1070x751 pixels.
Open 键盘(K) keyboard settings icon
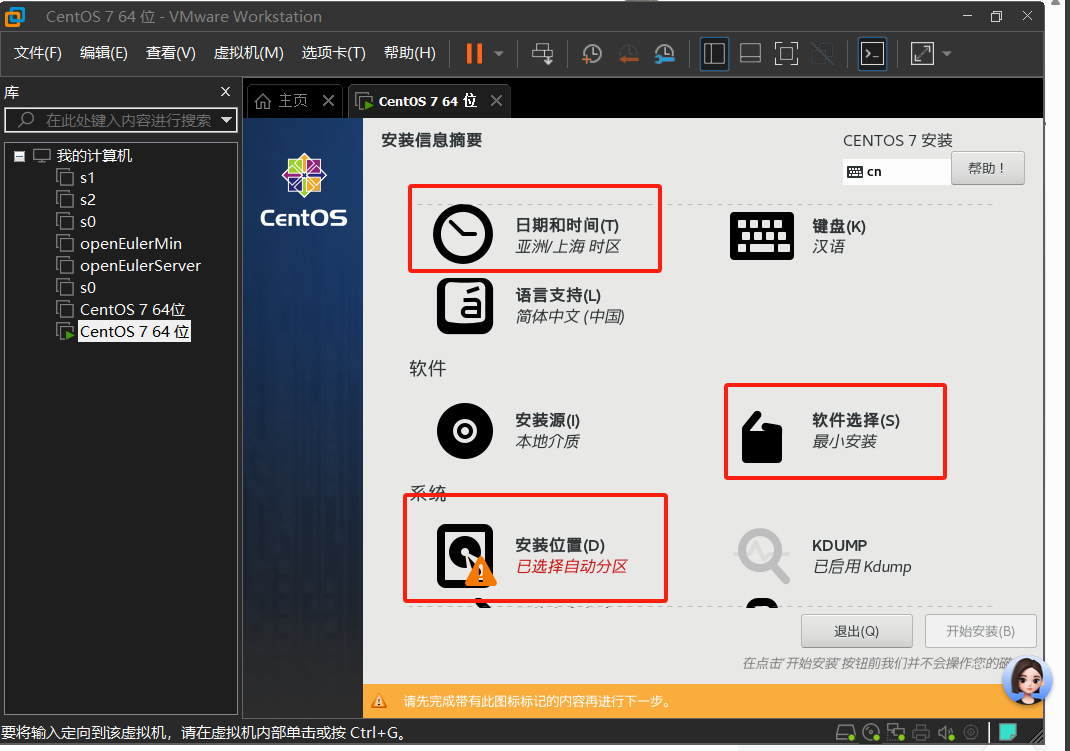[762, 236]
